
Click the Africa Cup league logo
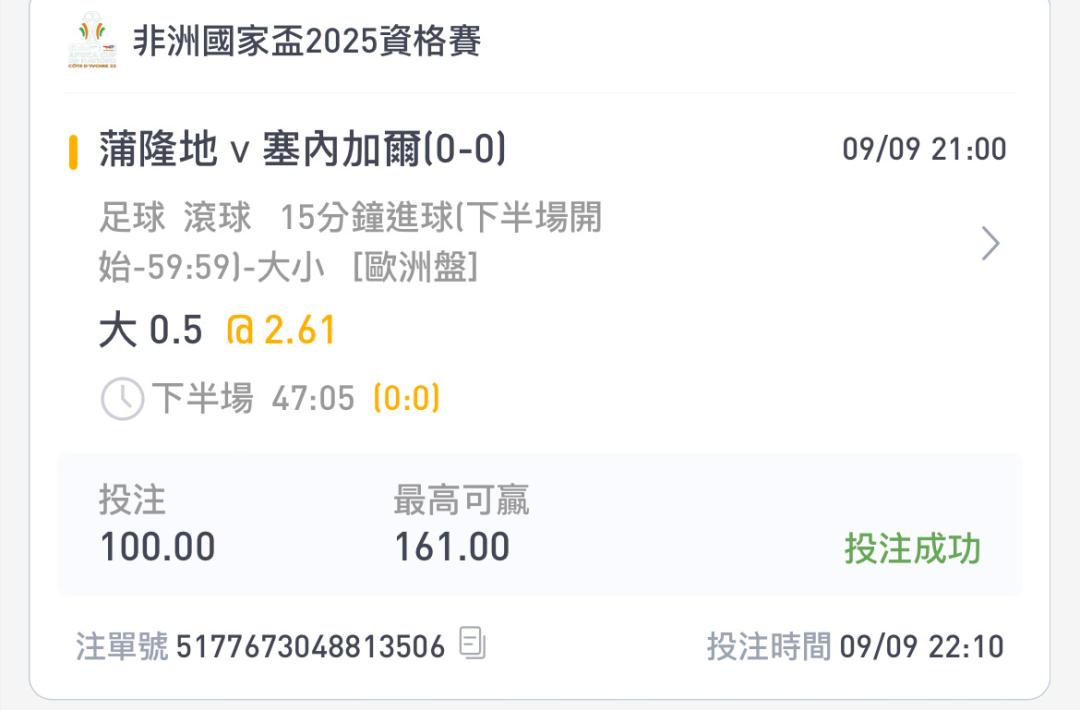coord(91,41)
